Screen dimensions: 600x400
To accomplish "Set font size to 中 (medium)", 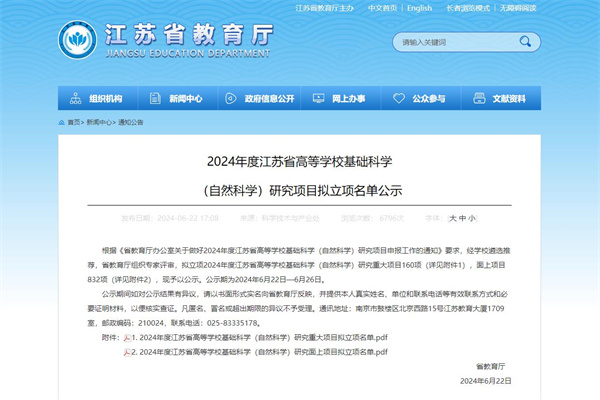I will (463, 217).
